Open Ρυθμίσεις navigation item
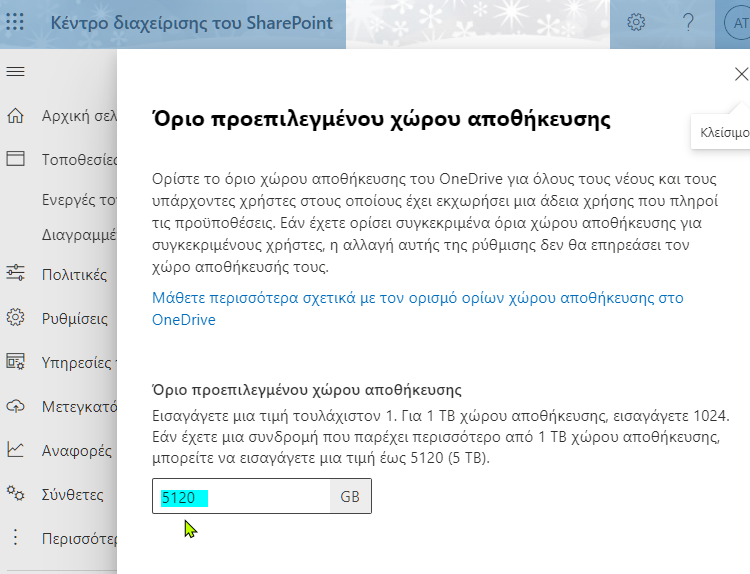This screenshot has height=574, width=750. pos(75,319)
